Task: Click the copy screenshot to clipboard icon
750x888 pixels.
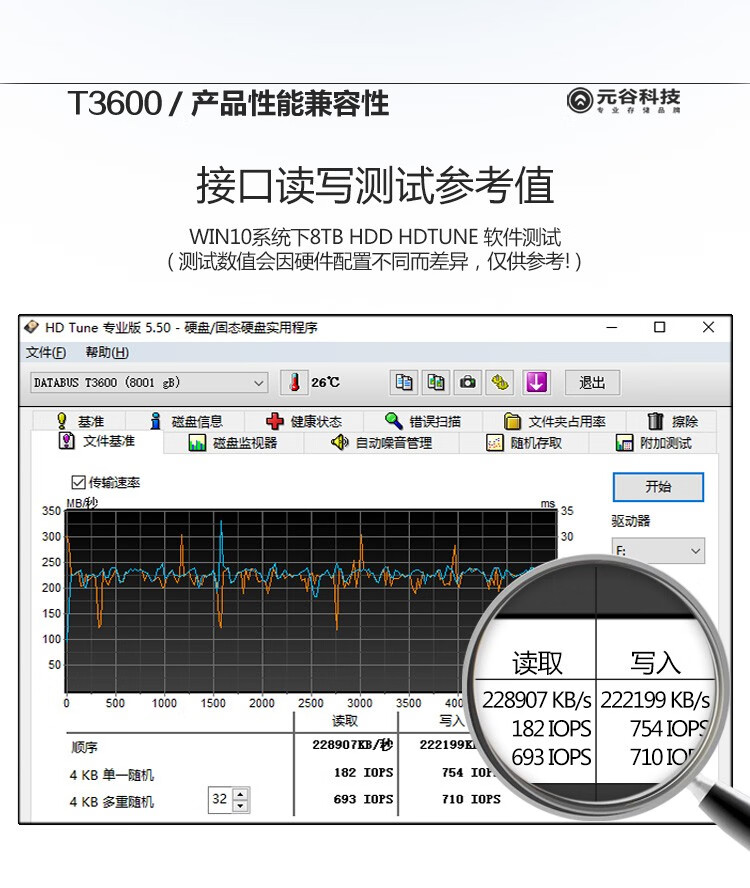Action: 436,383
